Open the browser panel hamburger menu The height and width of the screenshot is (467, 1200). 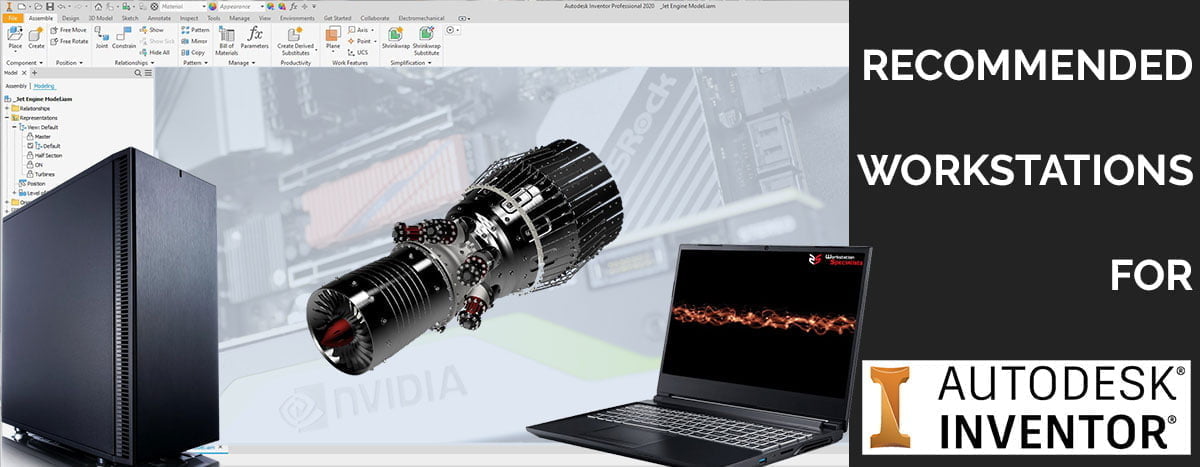pyautogui.click(x=147, y=73)
